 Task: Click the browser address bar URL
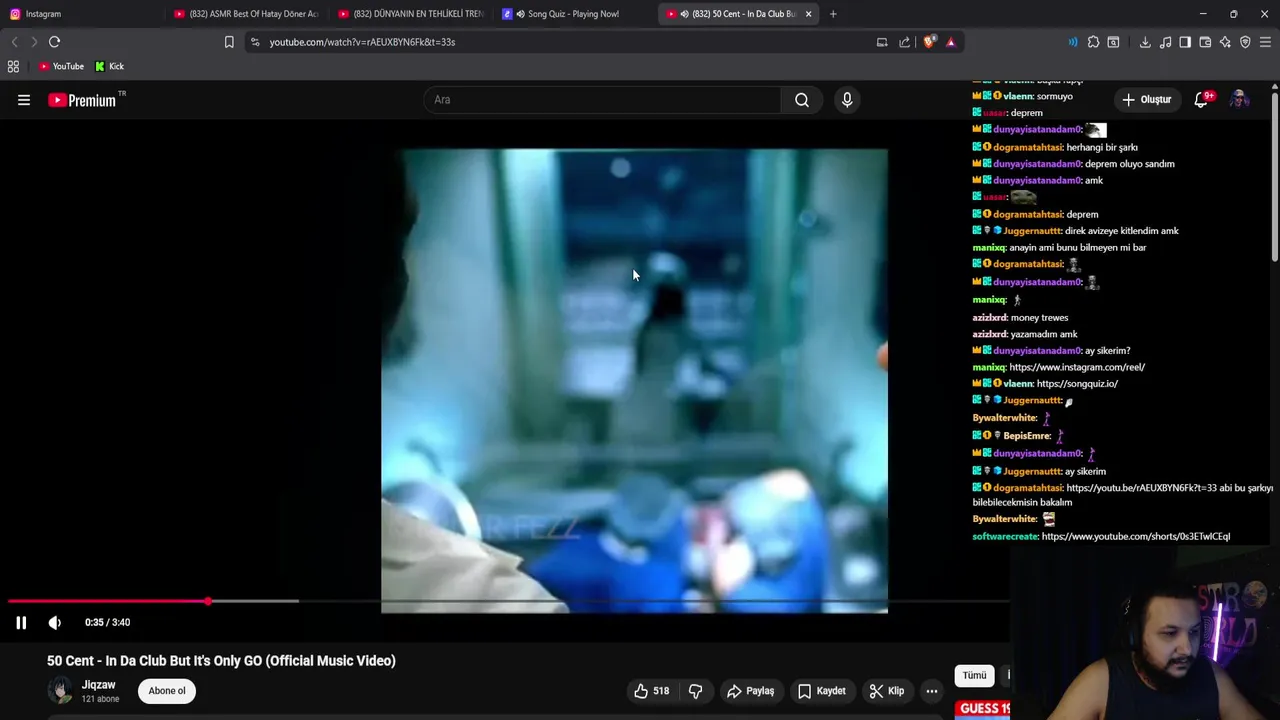tap(362, 42)
